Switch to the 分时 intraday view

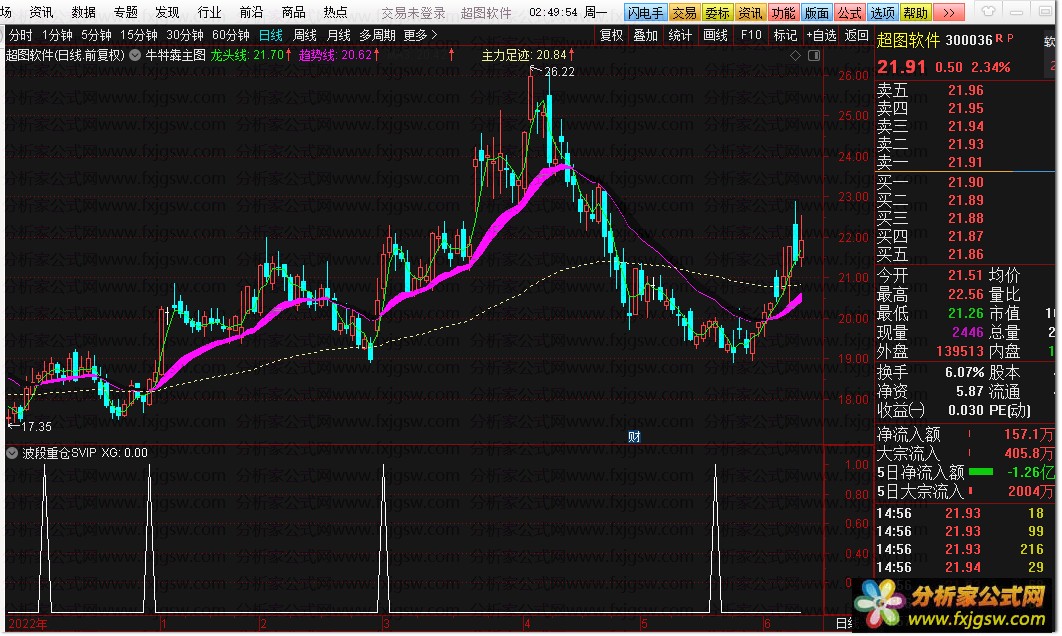tap(20, 35)
